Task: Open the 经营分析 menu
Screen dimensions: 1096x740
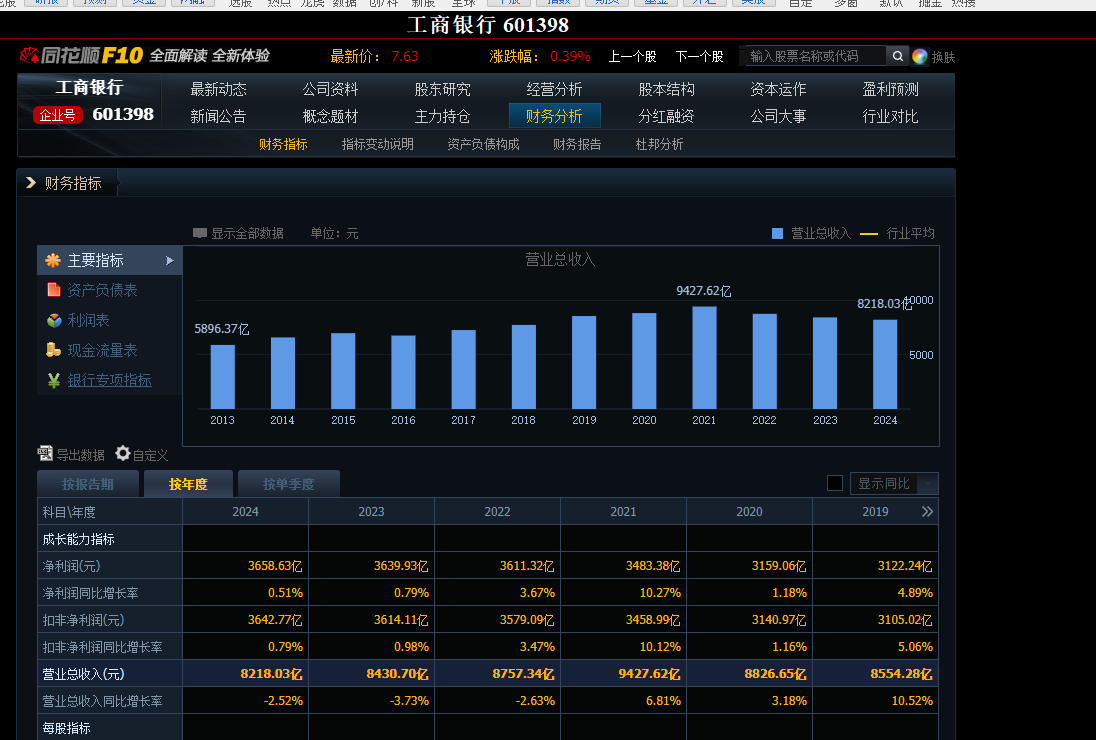Action: tap(554, 89)
